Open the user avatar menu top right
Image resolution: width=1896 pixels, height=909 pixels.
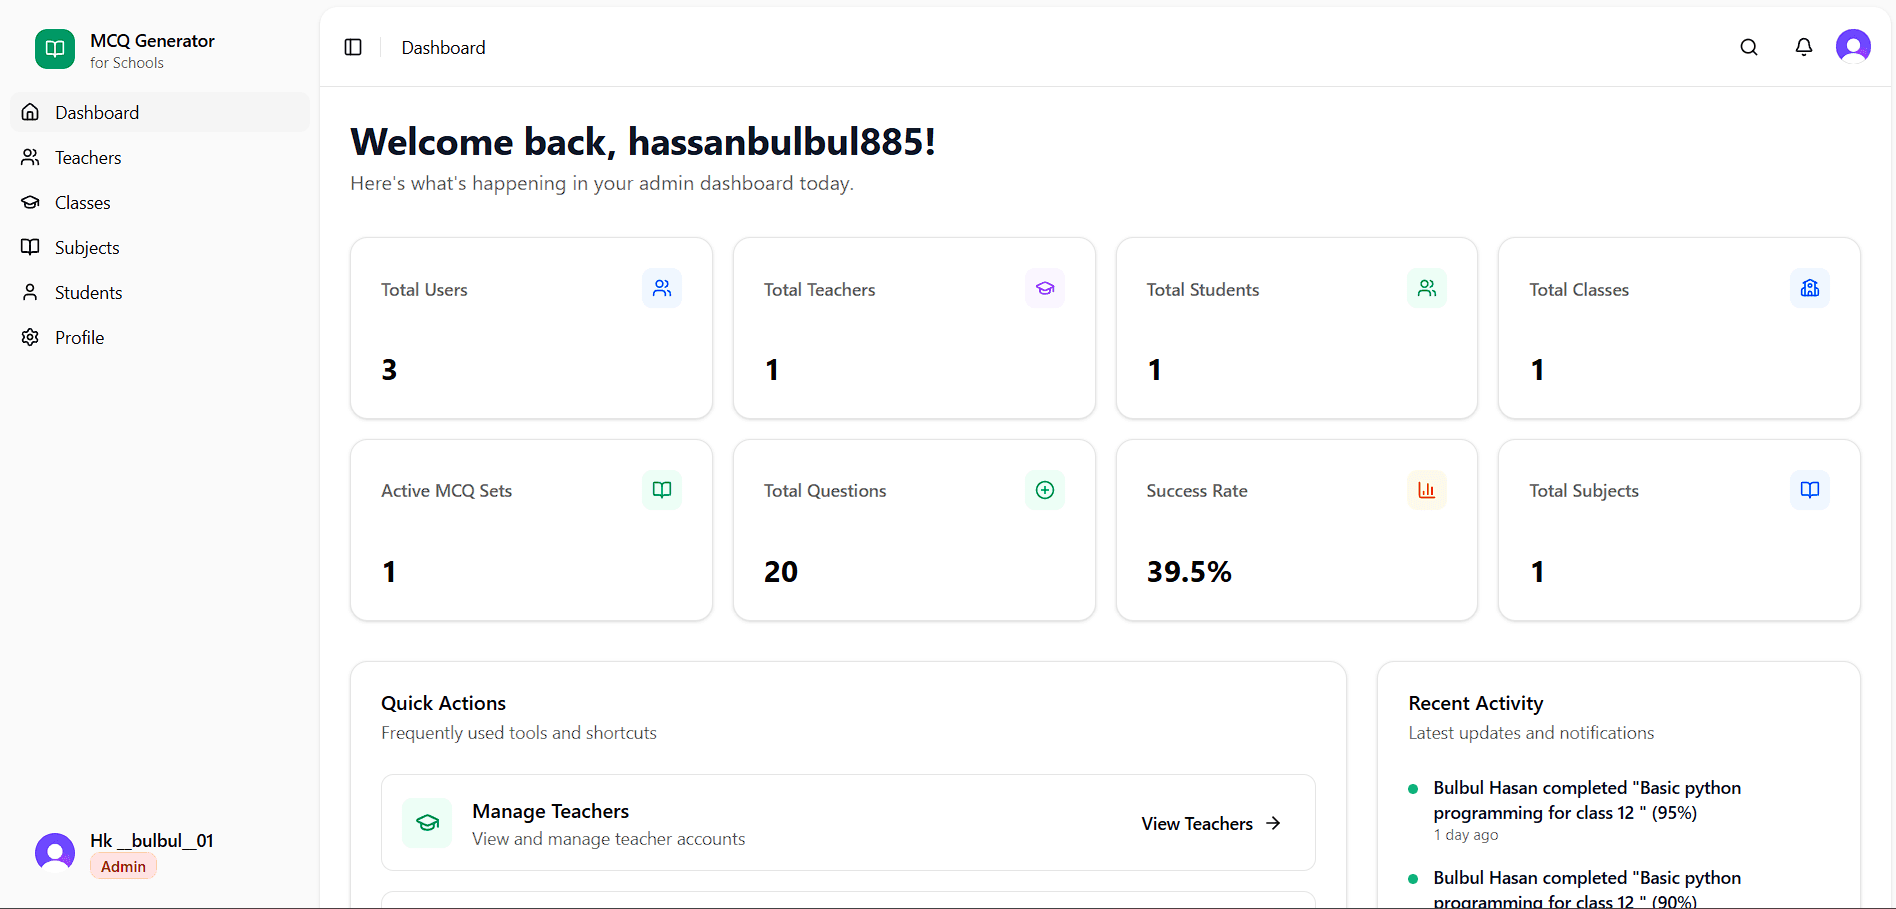tap(1853, 46)
